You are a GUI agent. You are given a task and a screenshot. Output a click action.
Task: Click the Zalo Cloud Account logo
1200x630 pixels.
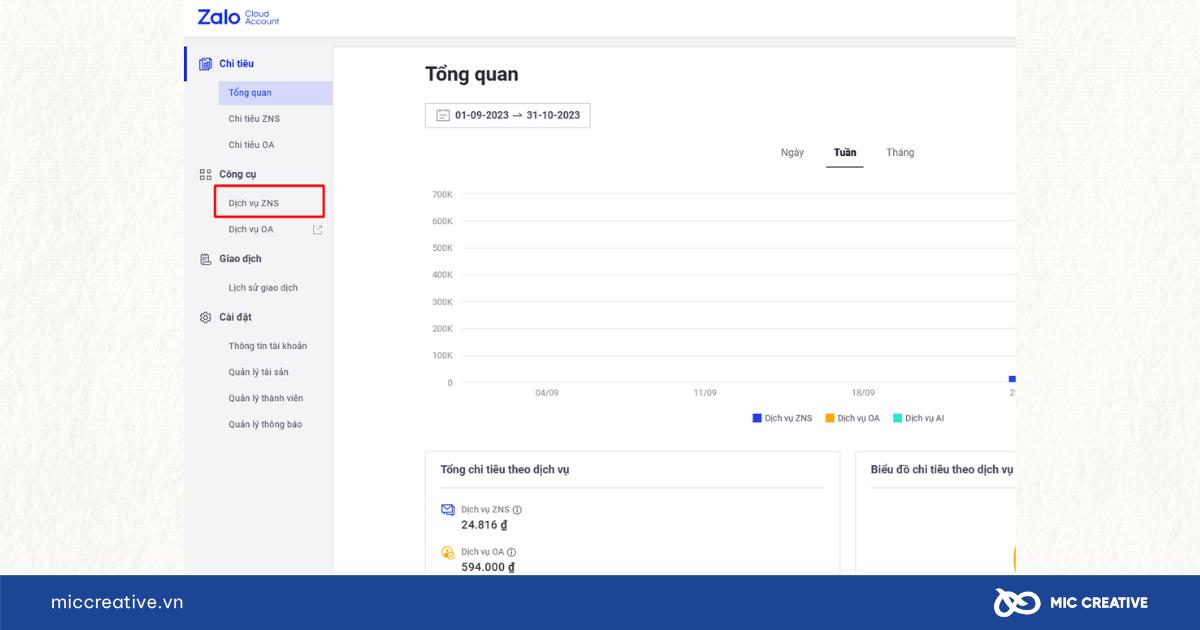[x=238, y=17]
